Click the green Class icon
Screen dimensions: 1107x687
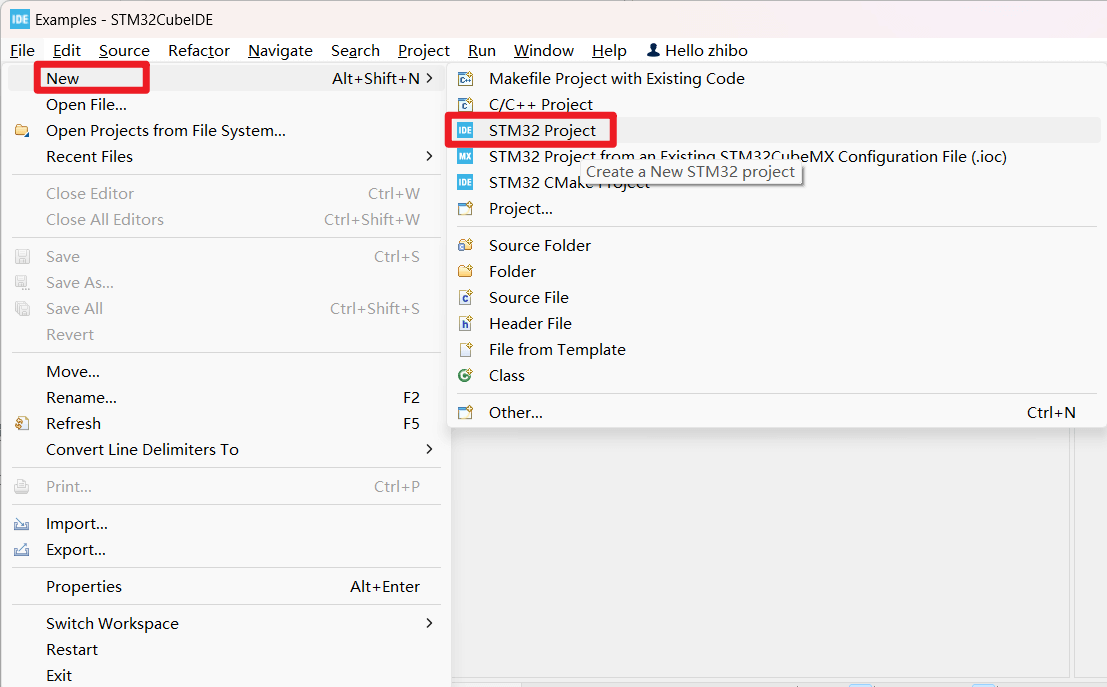465,375
